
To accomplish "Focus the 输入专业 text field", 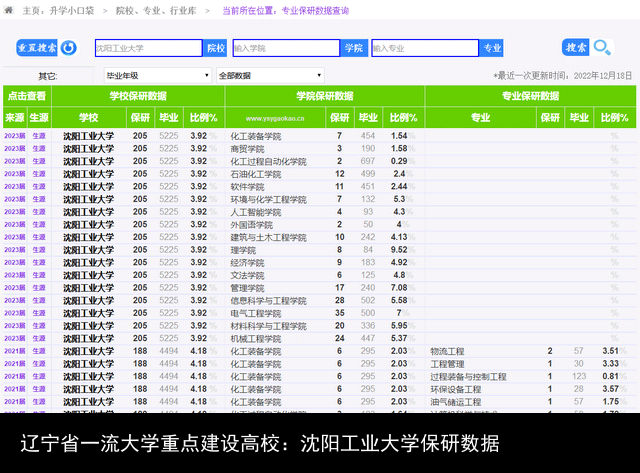I will [425, 48].
